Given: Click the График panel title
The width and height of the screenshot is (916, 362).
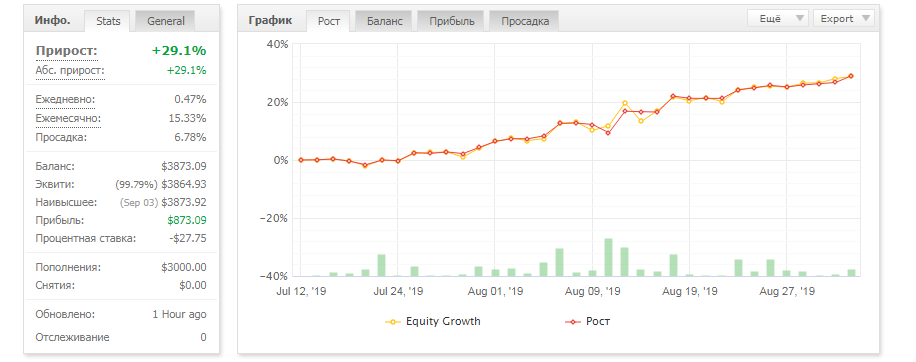Looking at the screenshot, I should (x=271, y=20).
